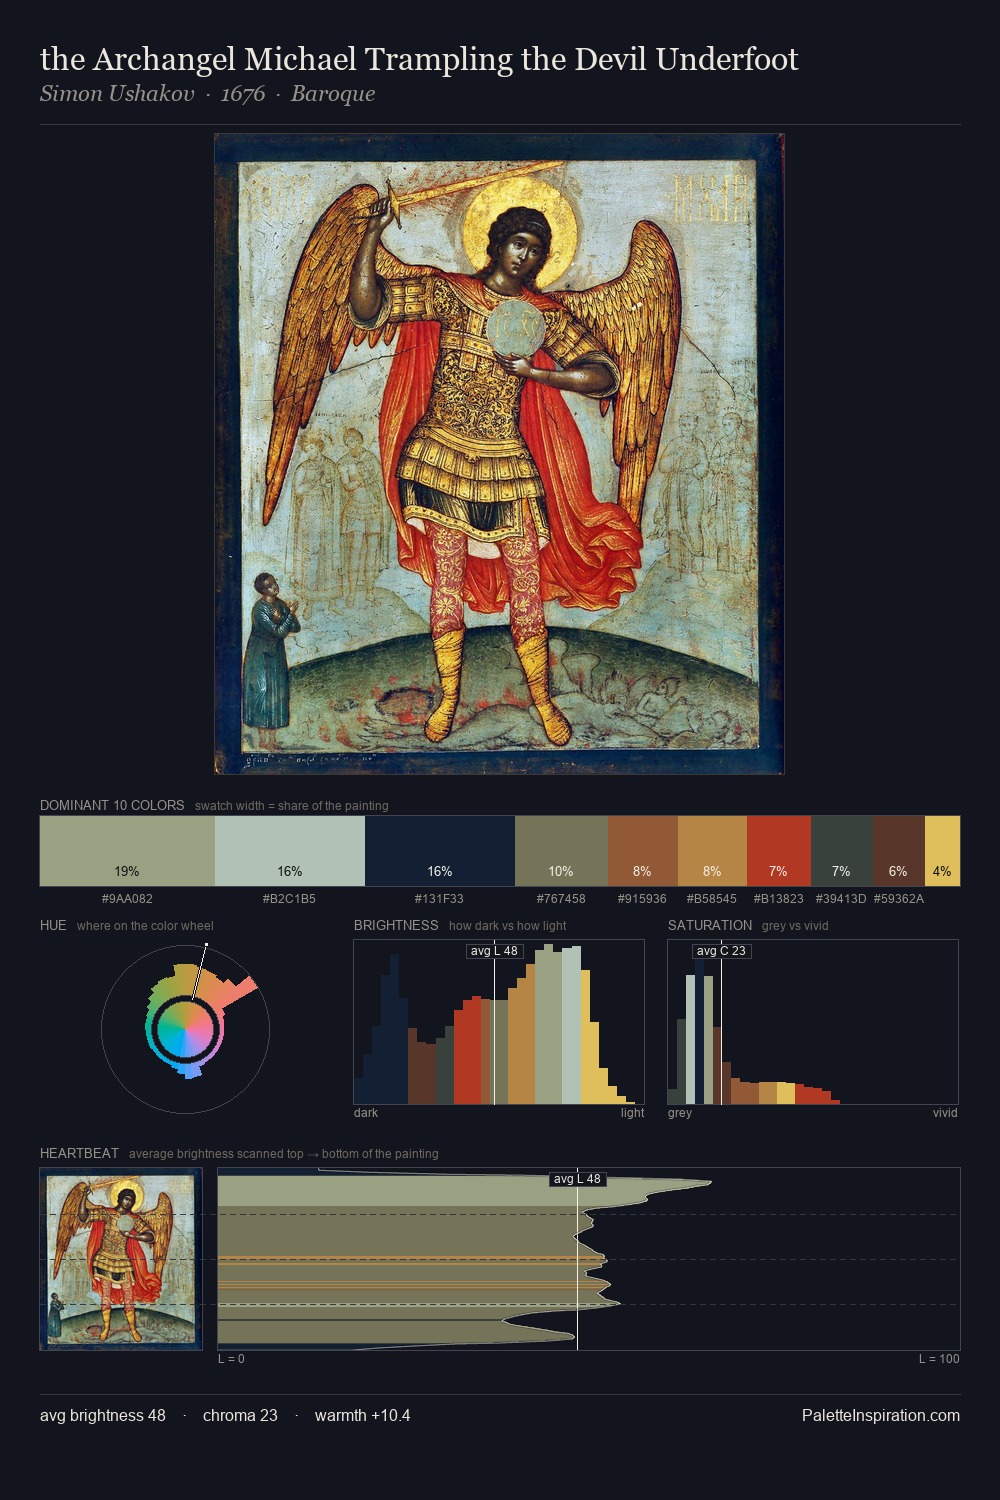
Task: Click the yellow 4% swatch
Action: point(942,851)
